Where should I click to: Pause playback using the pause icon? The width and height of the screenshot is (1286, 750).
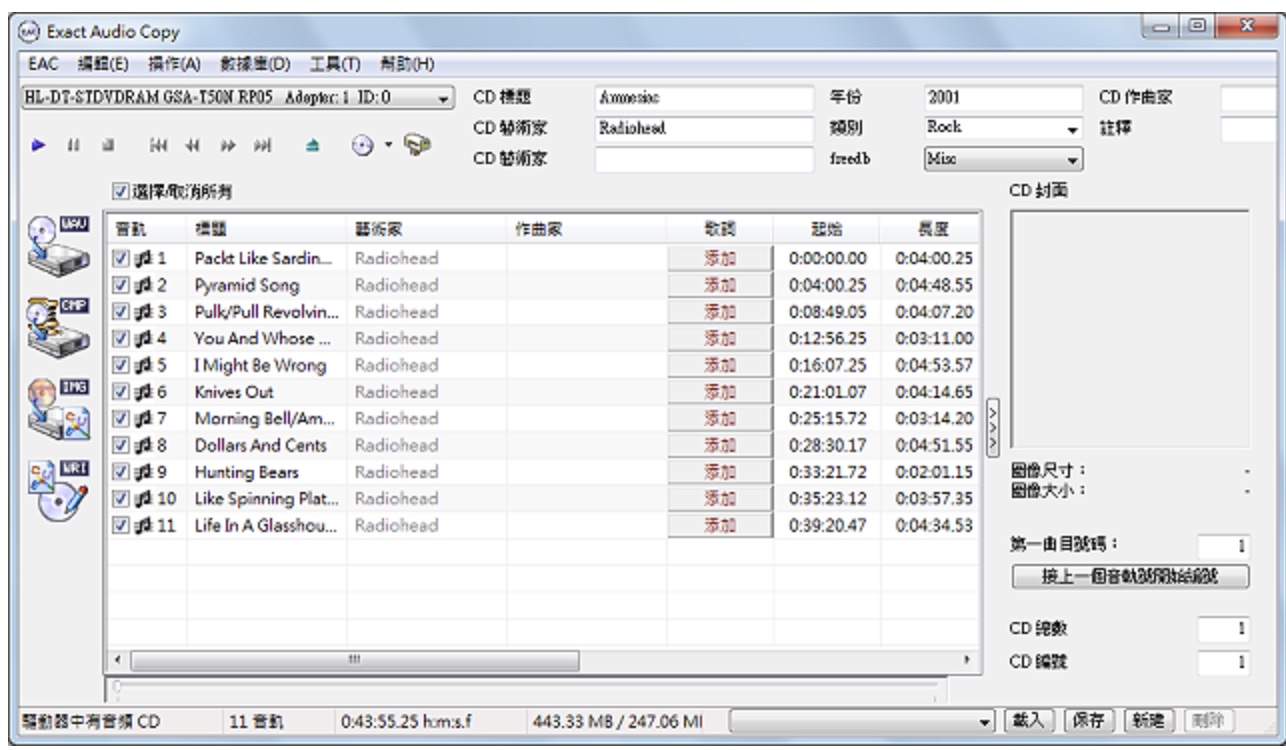pyautogui.click(x=72, y=144)
